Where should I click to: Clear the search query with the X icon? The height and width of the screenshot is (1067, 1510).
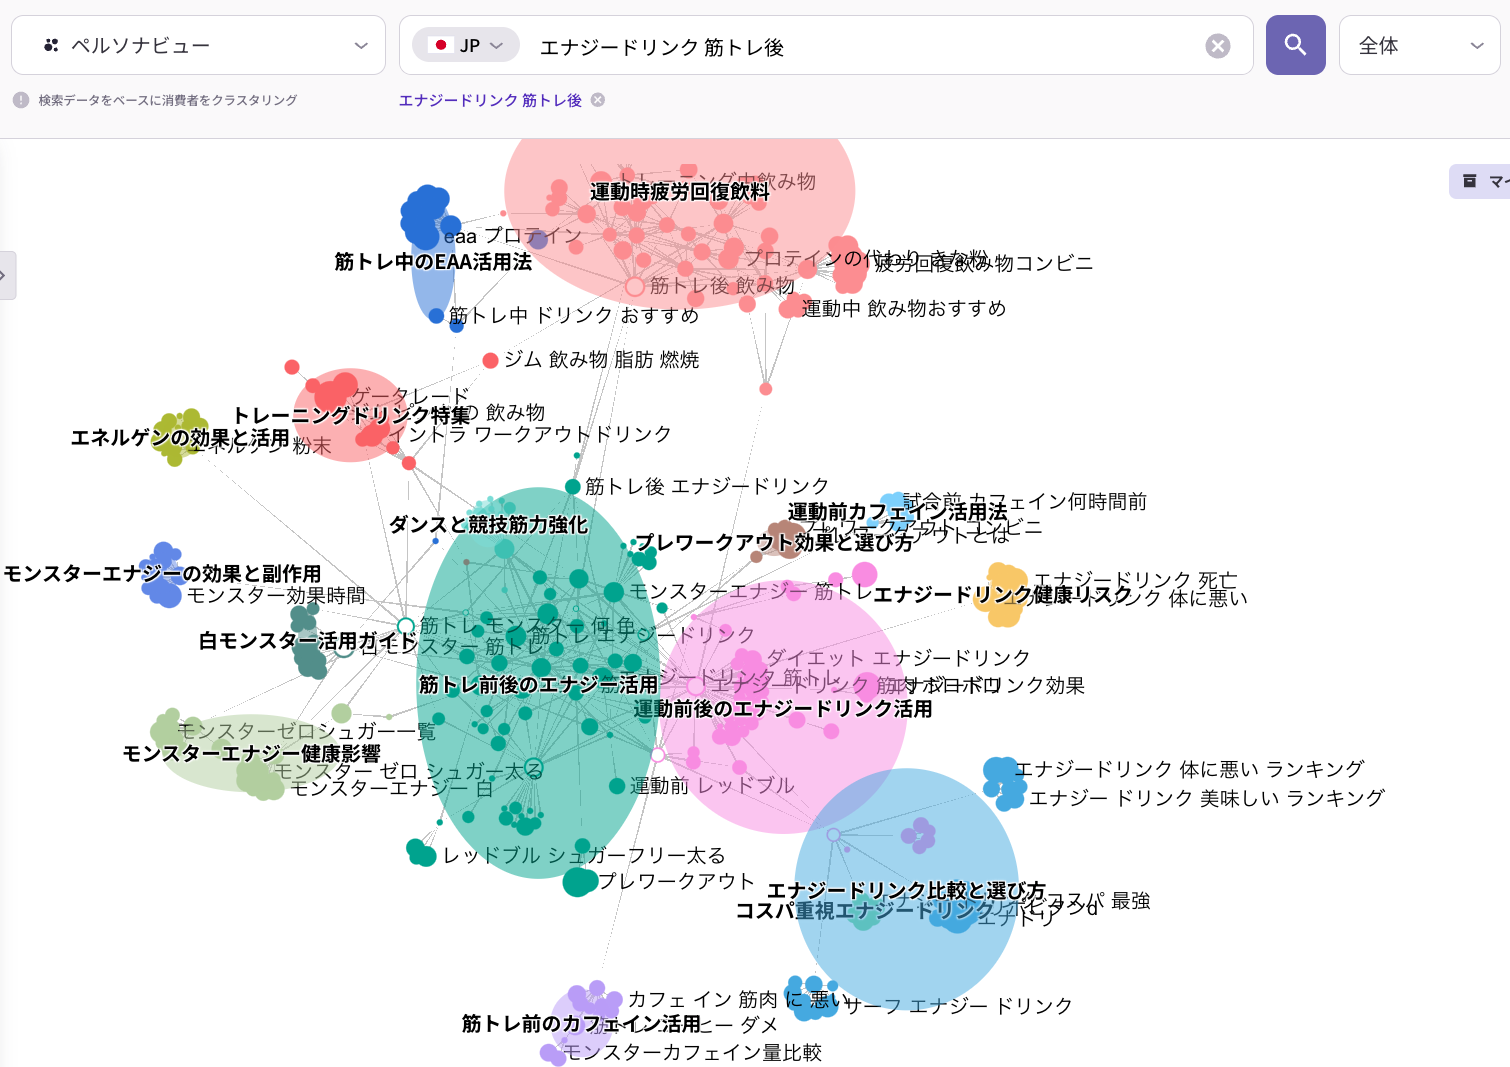1217,46
